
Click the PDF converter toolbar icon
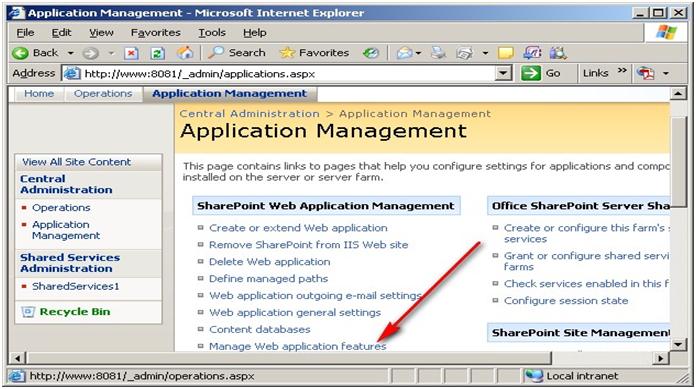645,73
